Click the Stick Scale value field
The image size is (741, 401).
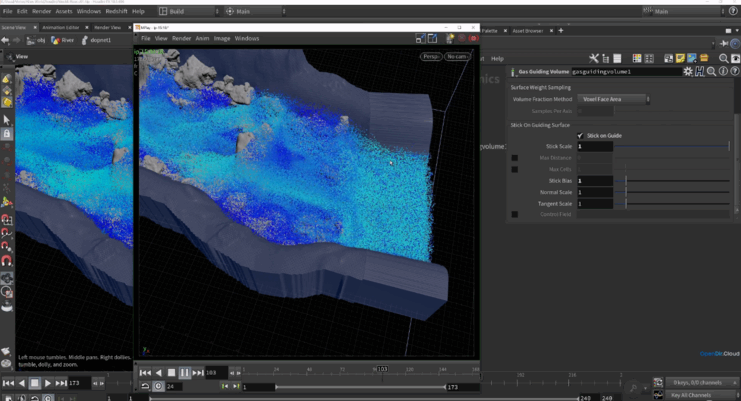594,147
